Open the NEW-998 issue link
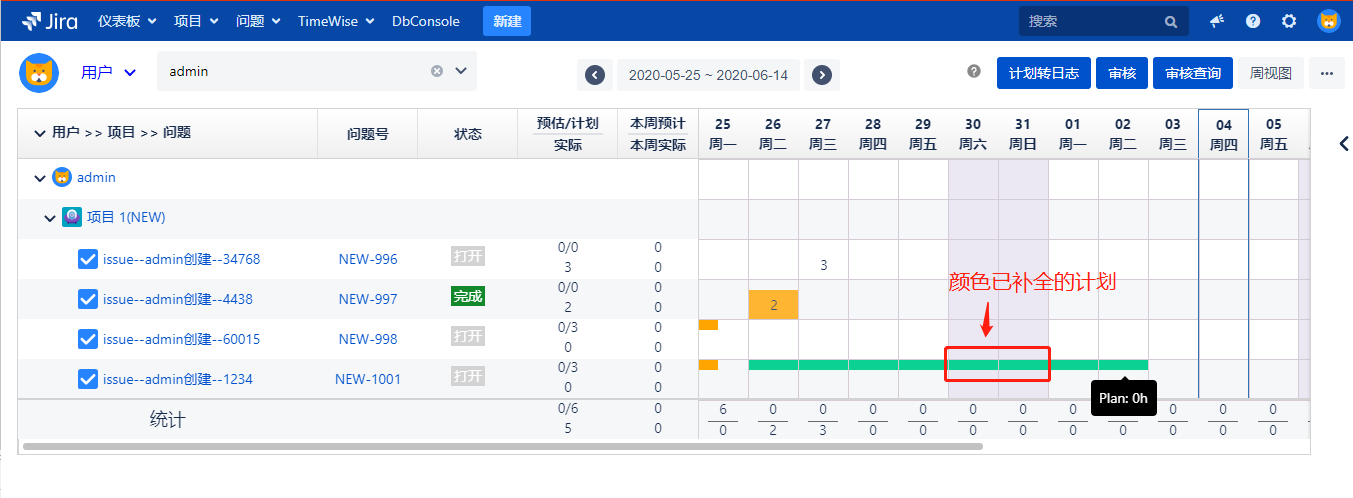This screenshot has width=1353, height=498. click(367, 339)
